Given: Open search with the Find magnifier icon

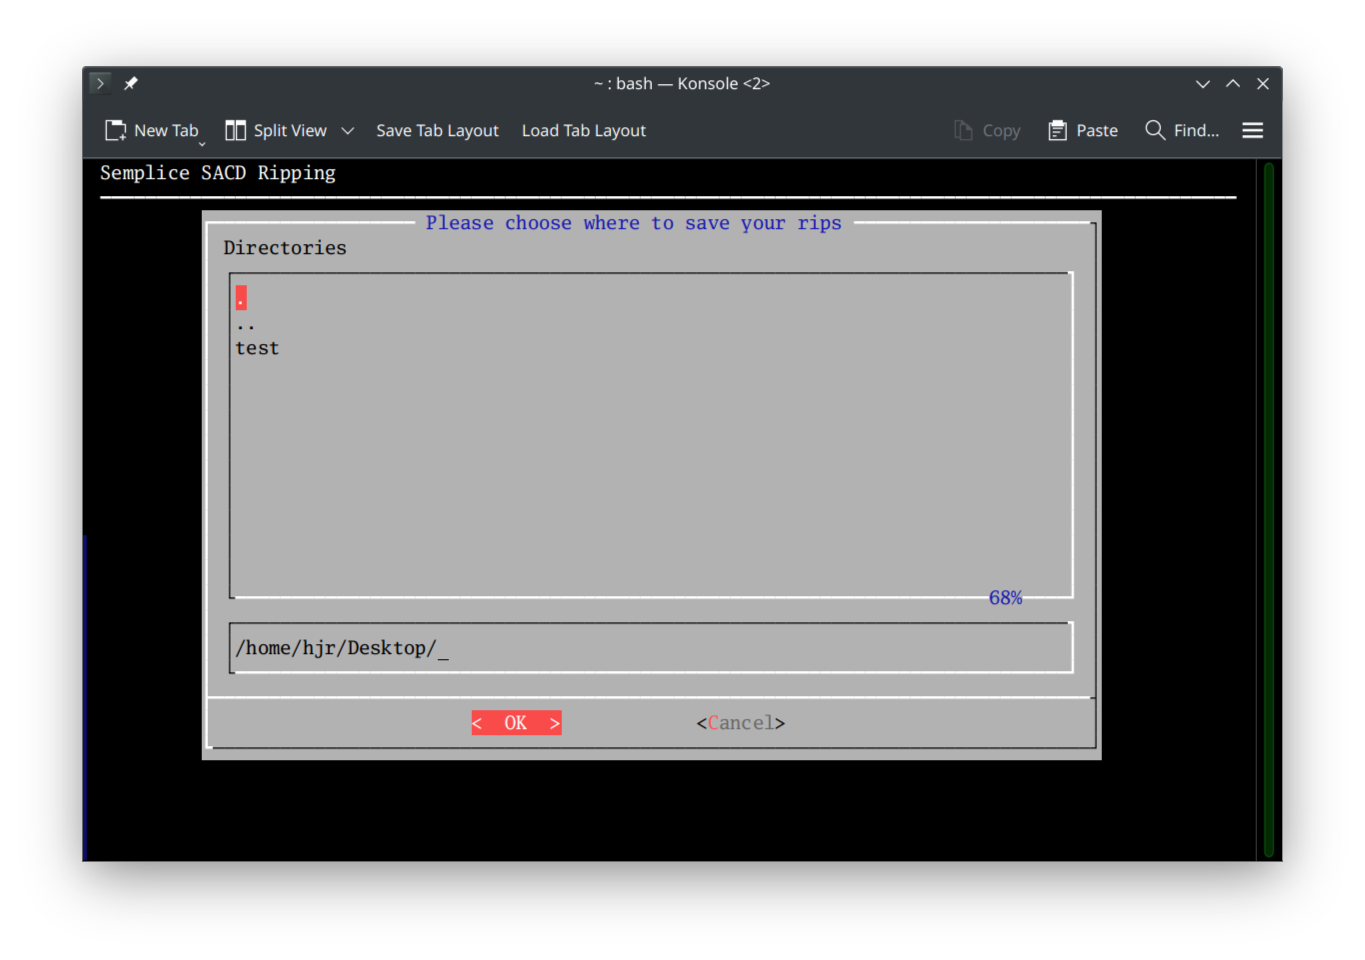Looking at the screenshot, I should (1154, 130).
